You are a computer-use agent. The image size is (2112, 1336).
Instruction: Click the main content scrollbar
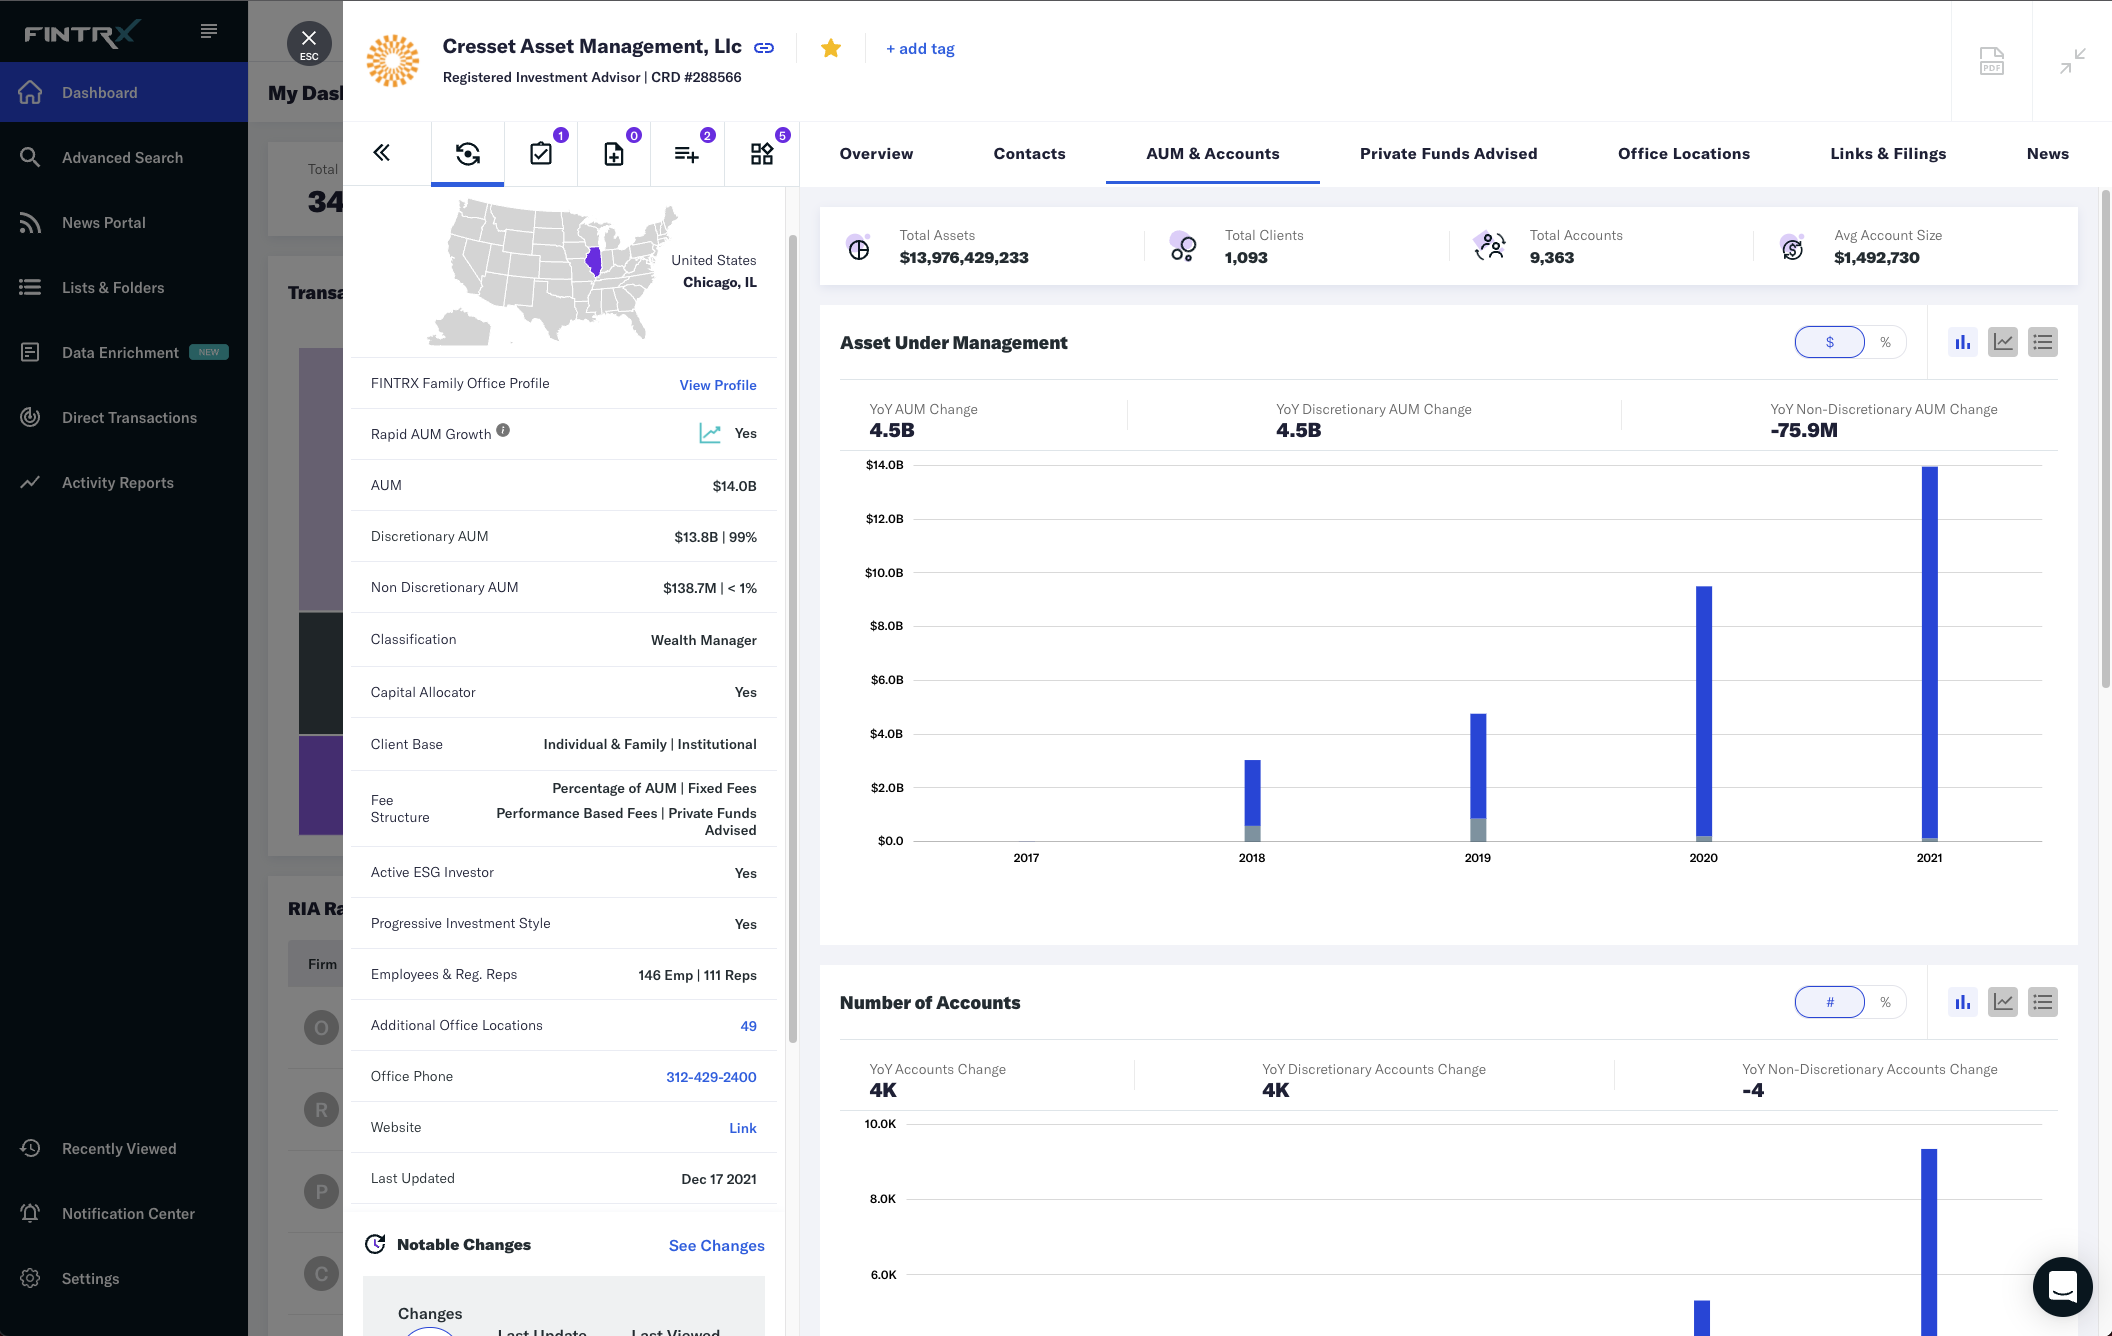[2106, 438]
